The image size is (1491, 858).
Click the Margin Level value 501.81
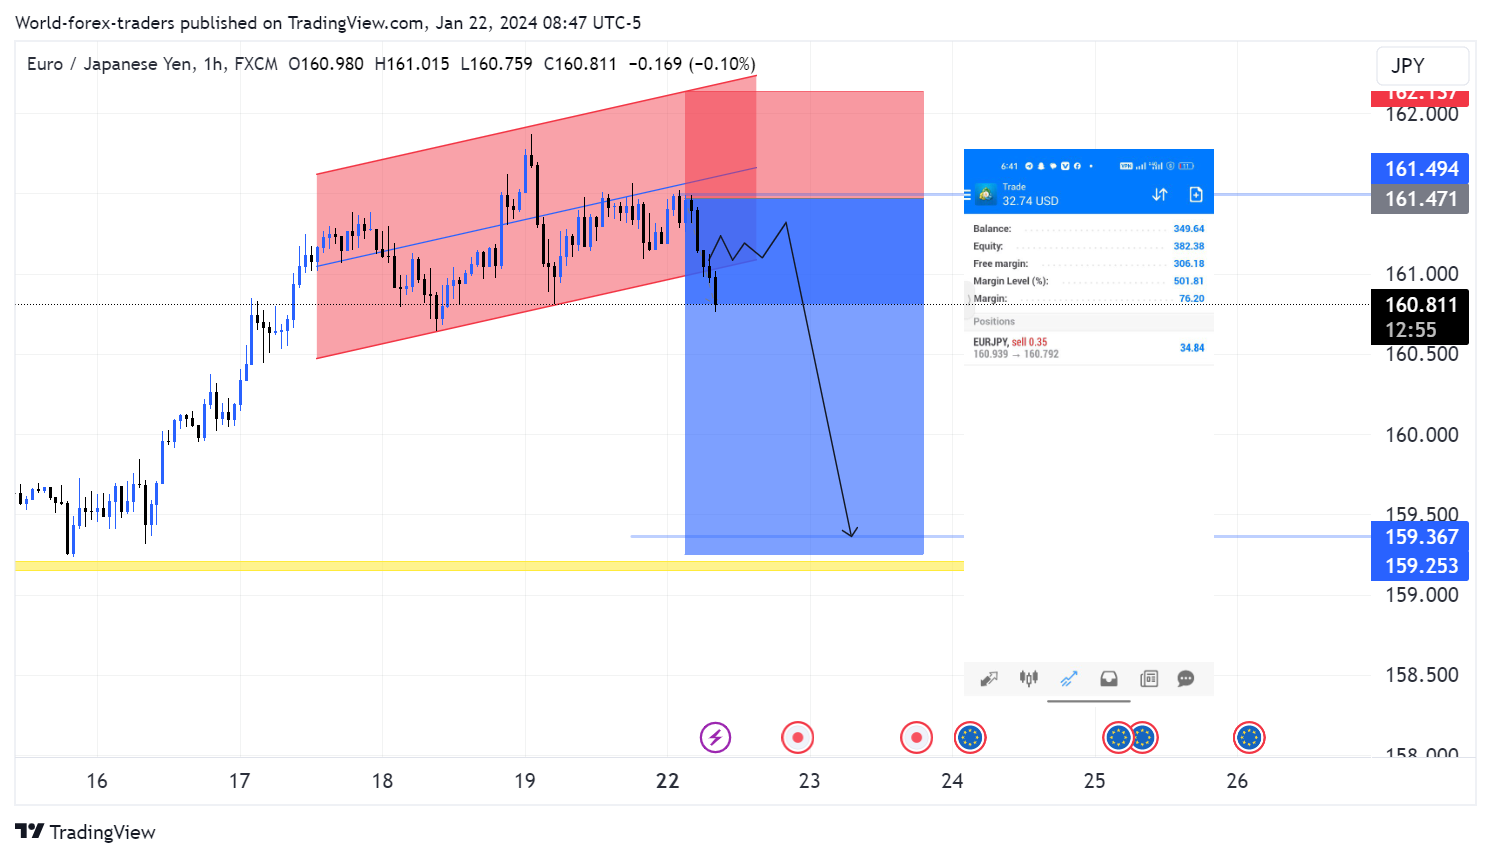[x=1189, y=281]
